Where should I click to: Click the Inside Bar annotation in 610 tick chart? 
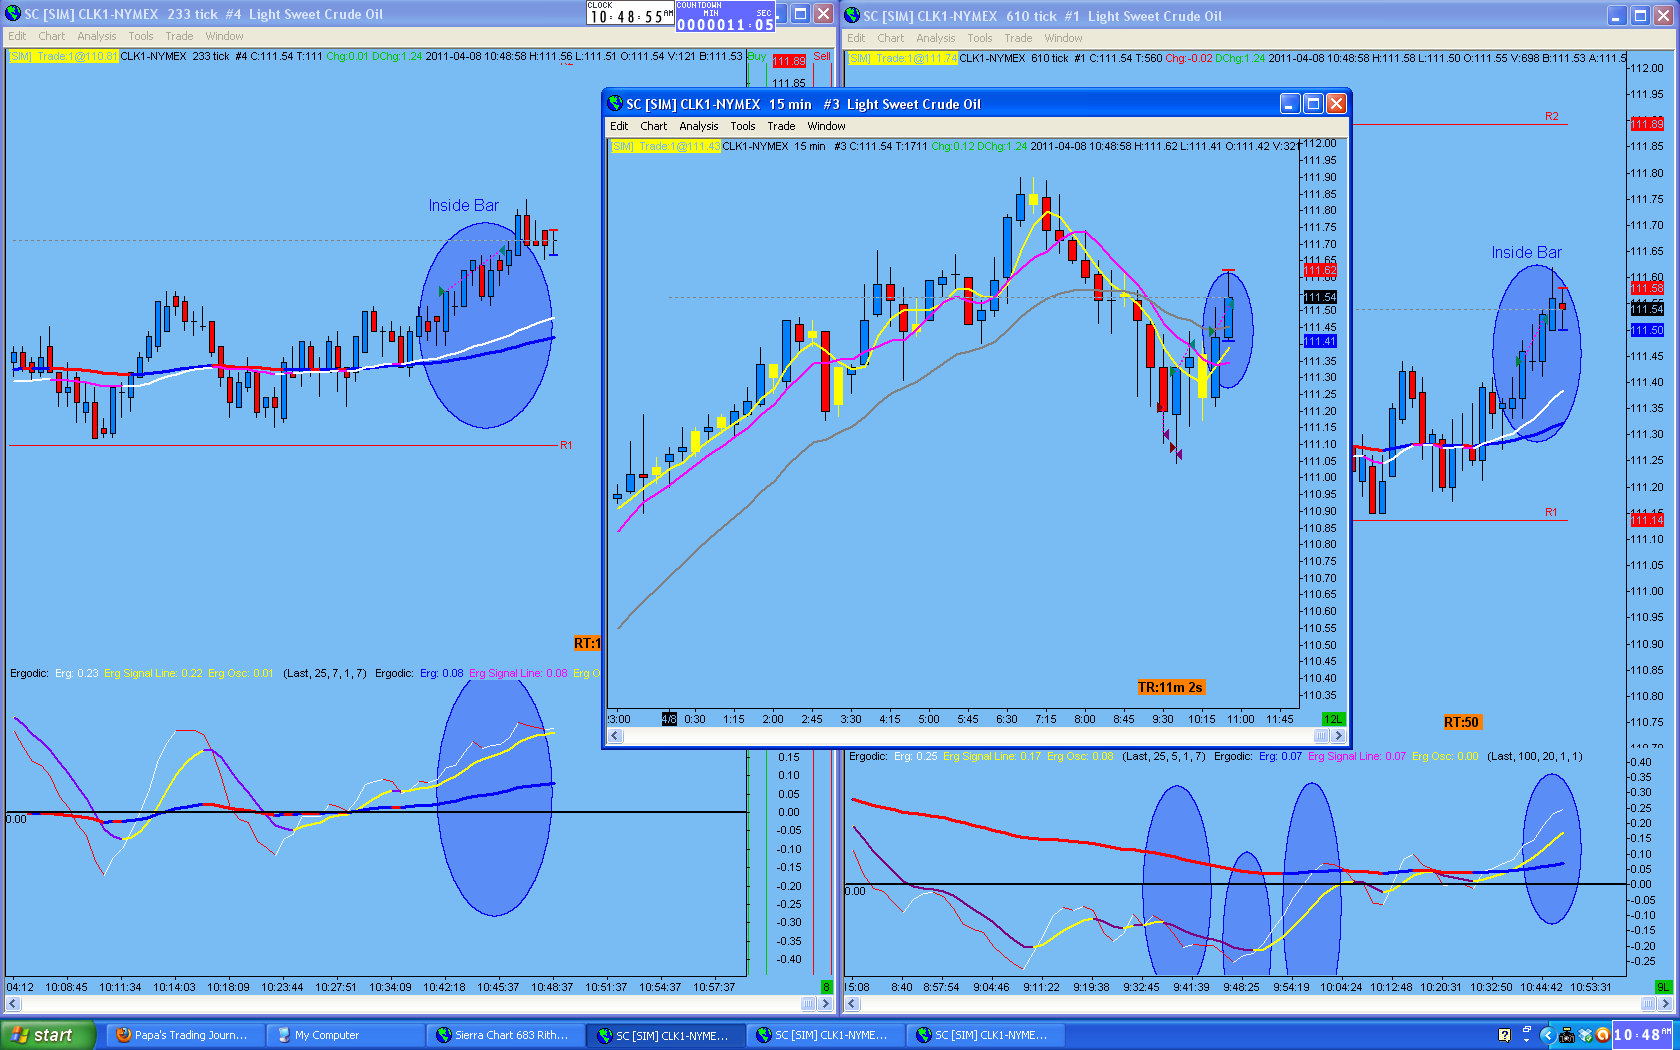[x=1527, y=252]
